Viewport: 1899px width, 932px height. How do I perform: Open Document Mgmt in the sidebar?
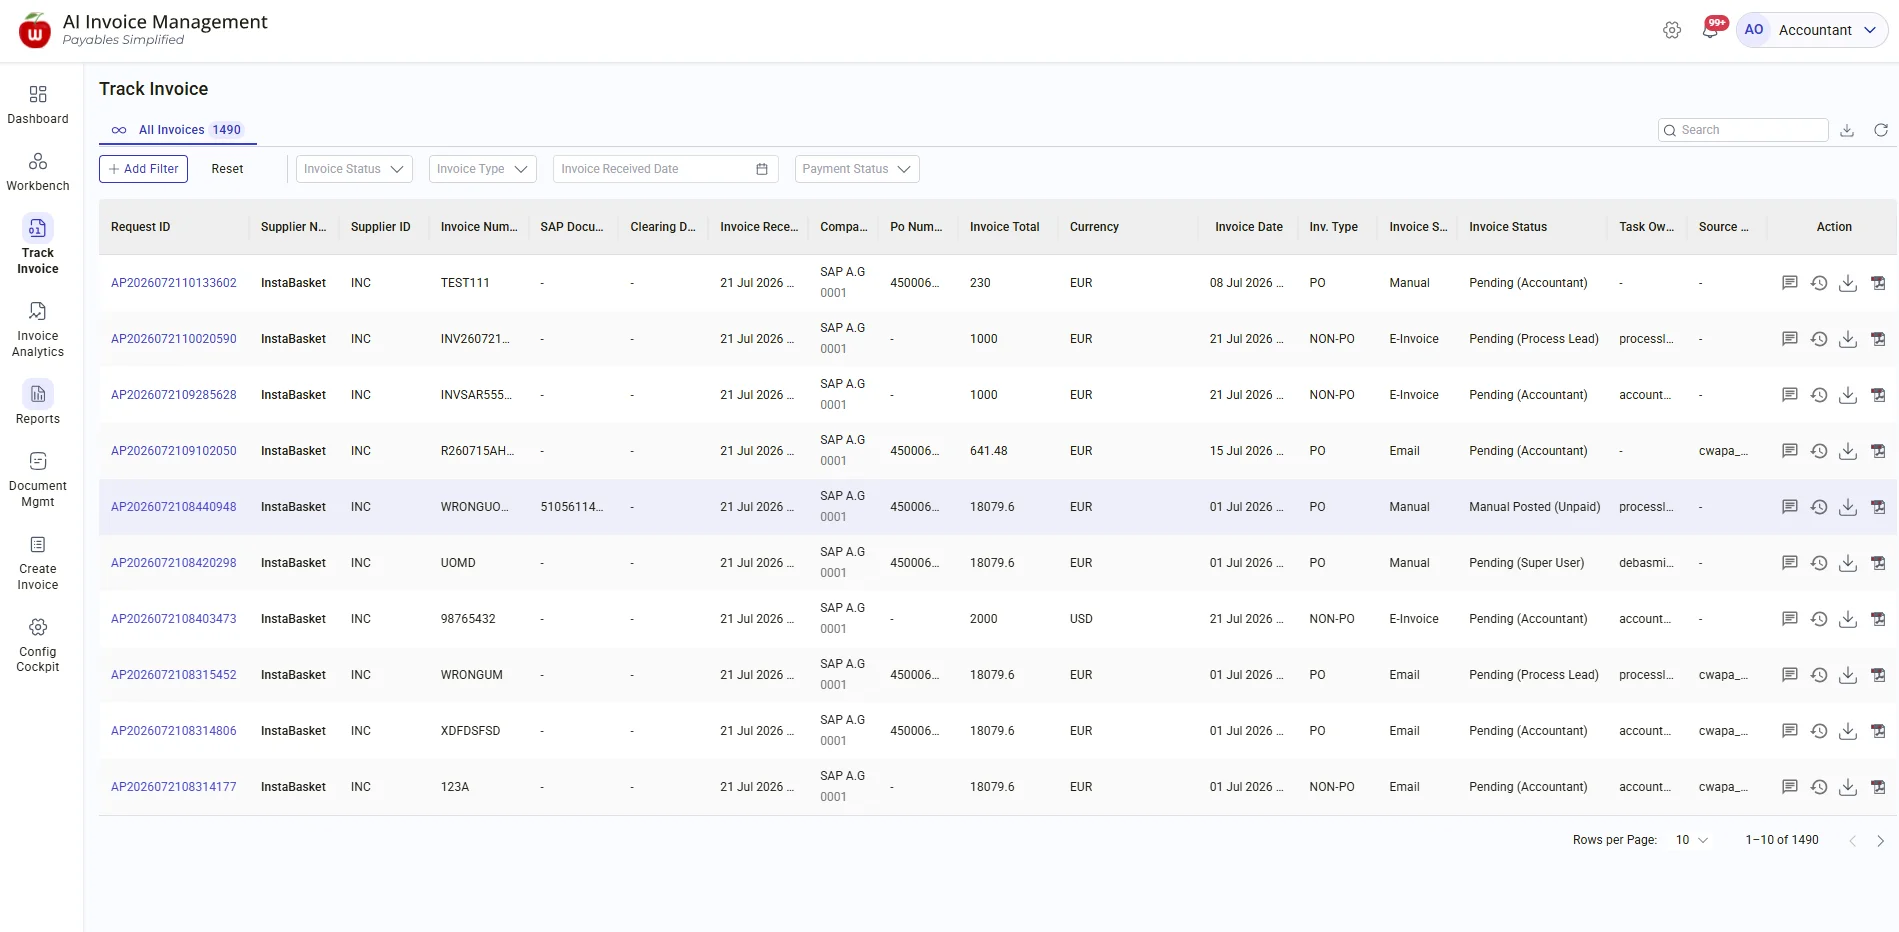pyautogui.click(x=38, y=480)
